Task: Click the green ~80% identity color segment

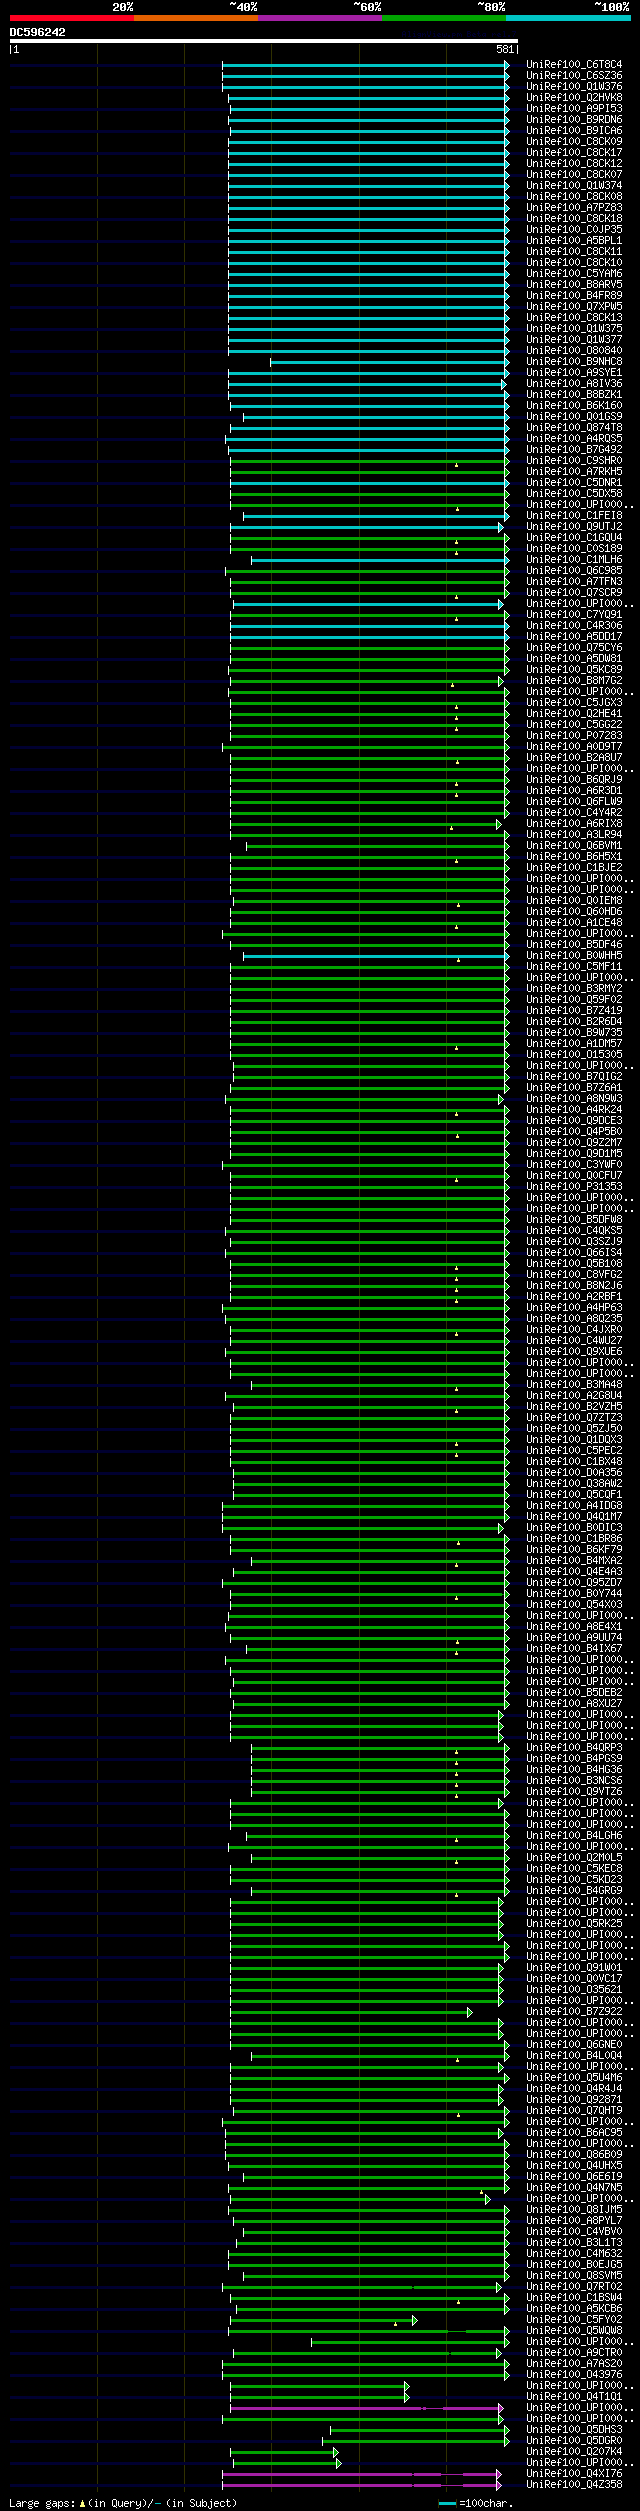Action: (x=443, y=18)
